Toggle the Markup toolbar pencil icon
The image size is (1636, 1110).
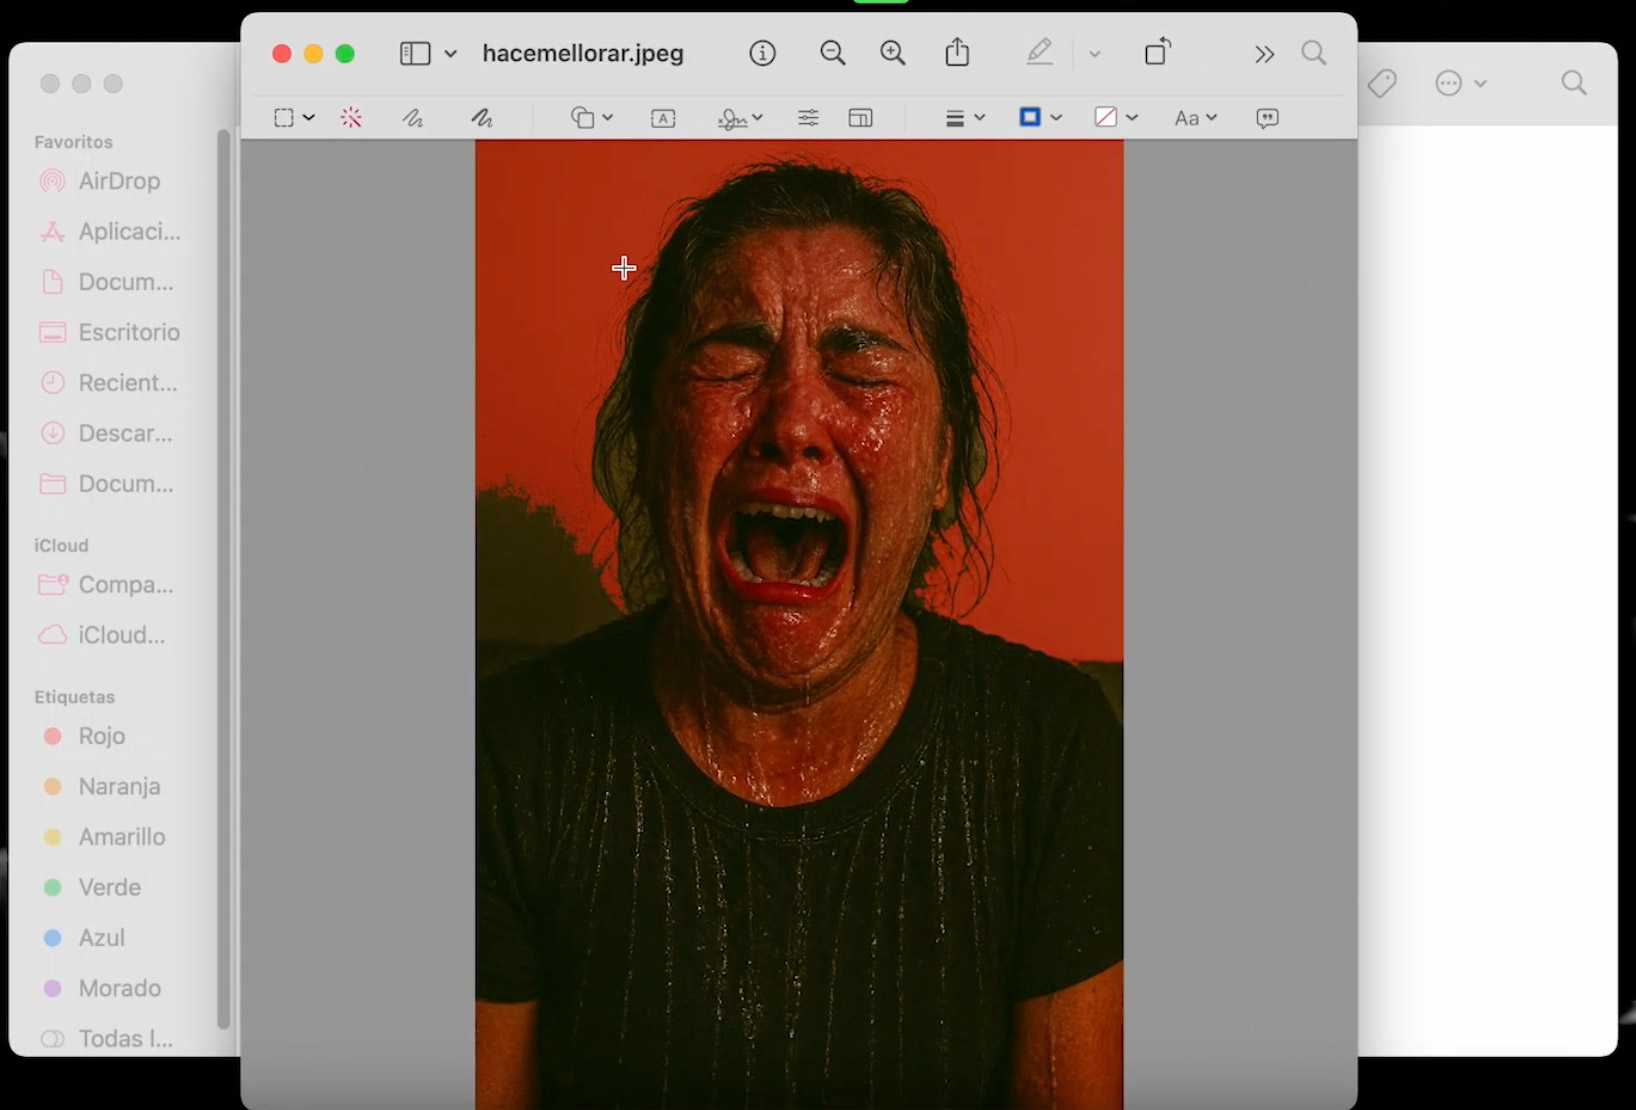tap(1039, 52)
